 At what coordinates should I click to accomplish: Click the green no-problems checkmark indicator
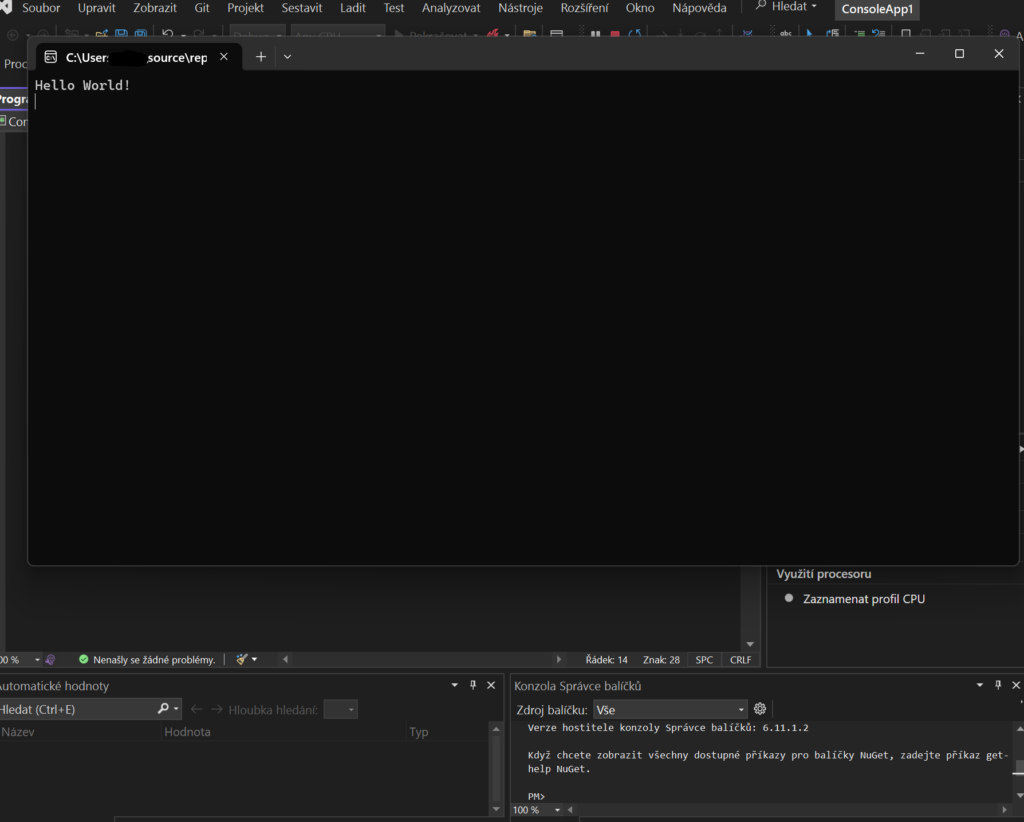84,660
